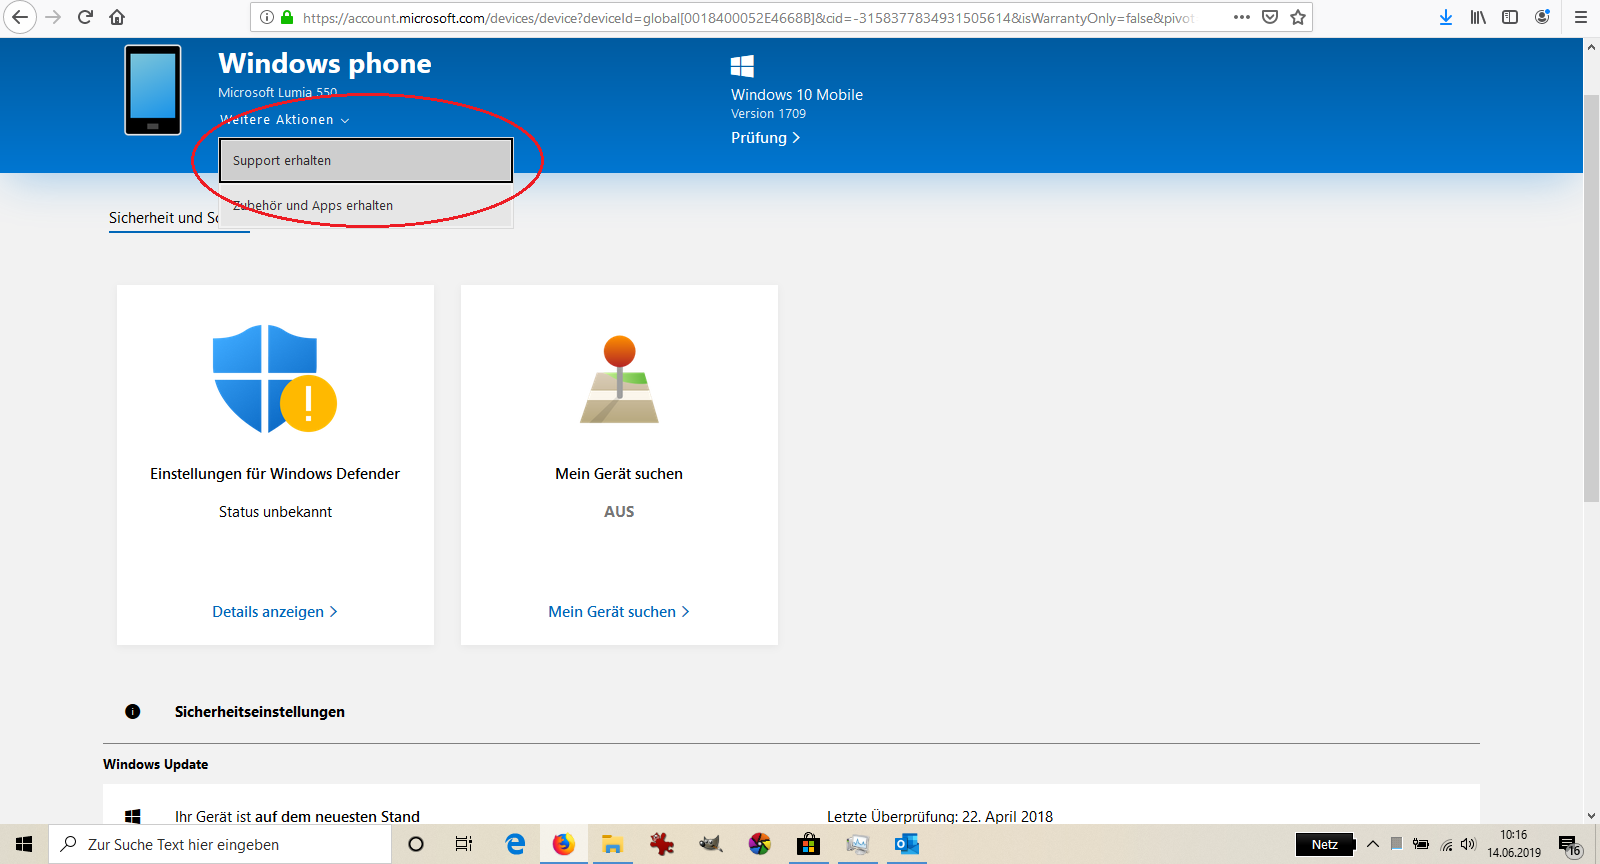The width and height of the screenshot is (1600, 864).
Task: Click the Windows Defender shield icon
Action: 274,379
